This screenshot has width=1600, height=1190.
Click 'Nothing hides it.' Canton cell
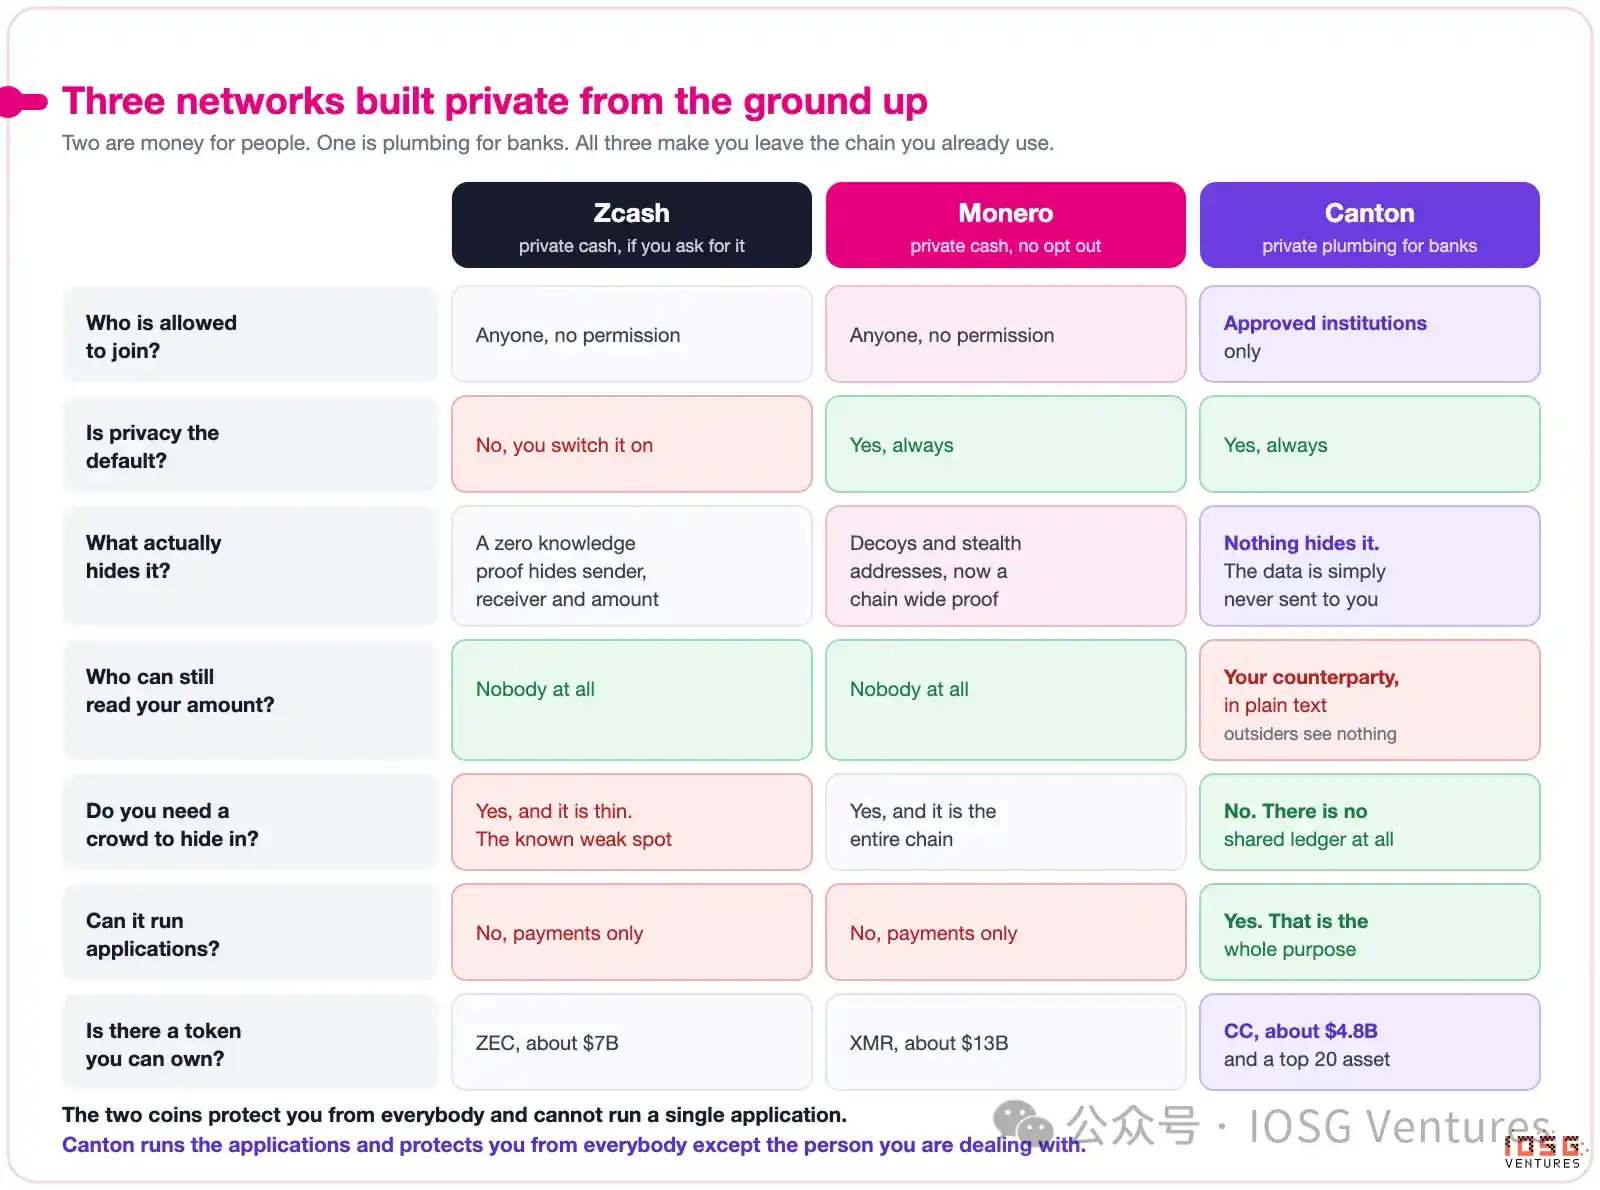[1369, 566]
